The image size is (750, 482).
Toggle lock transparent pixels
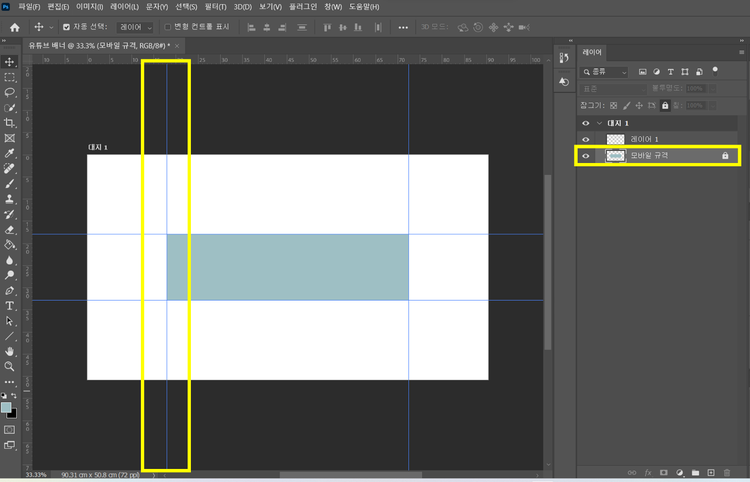tap(614, 106)
